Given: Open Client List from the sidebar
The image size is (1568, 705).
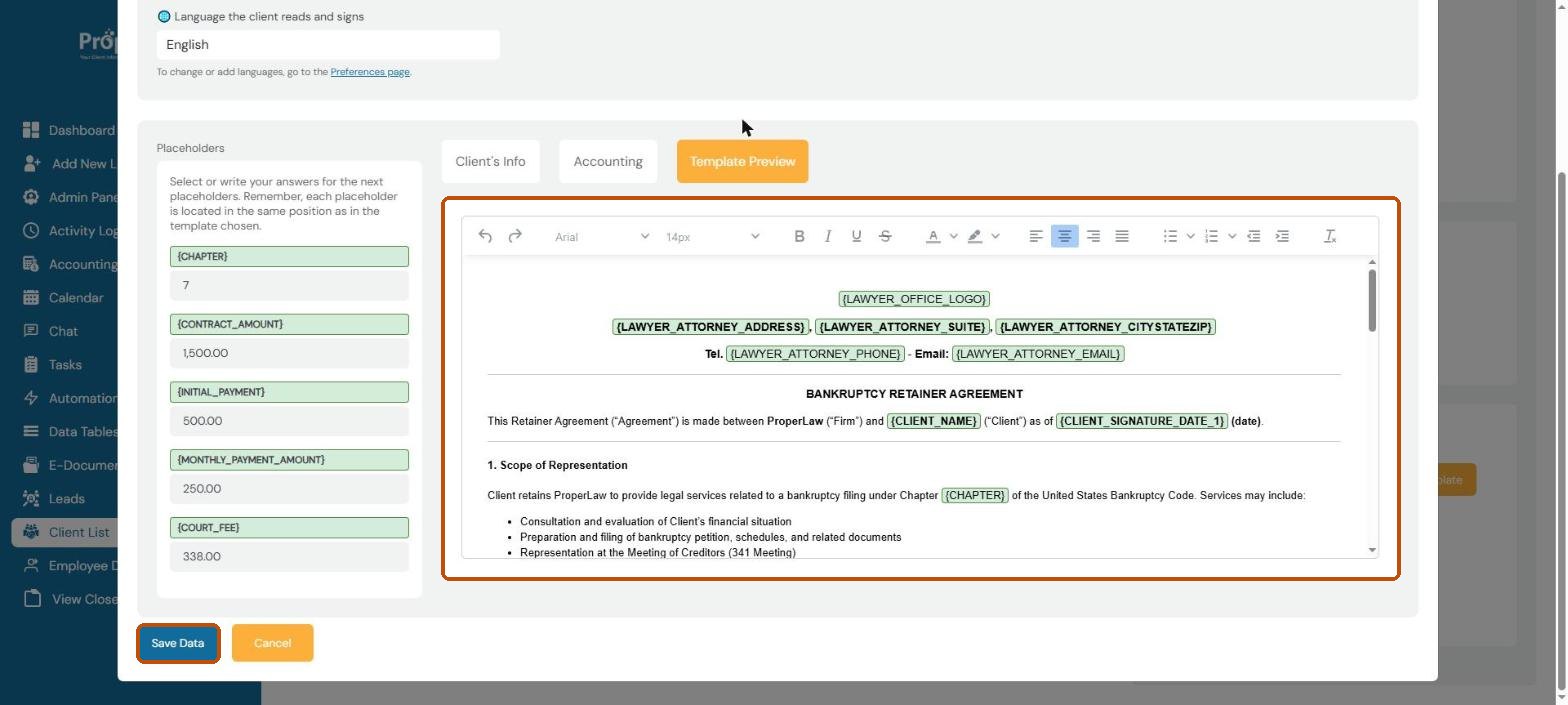Looking at the screenshot, I should coord(64,532).
